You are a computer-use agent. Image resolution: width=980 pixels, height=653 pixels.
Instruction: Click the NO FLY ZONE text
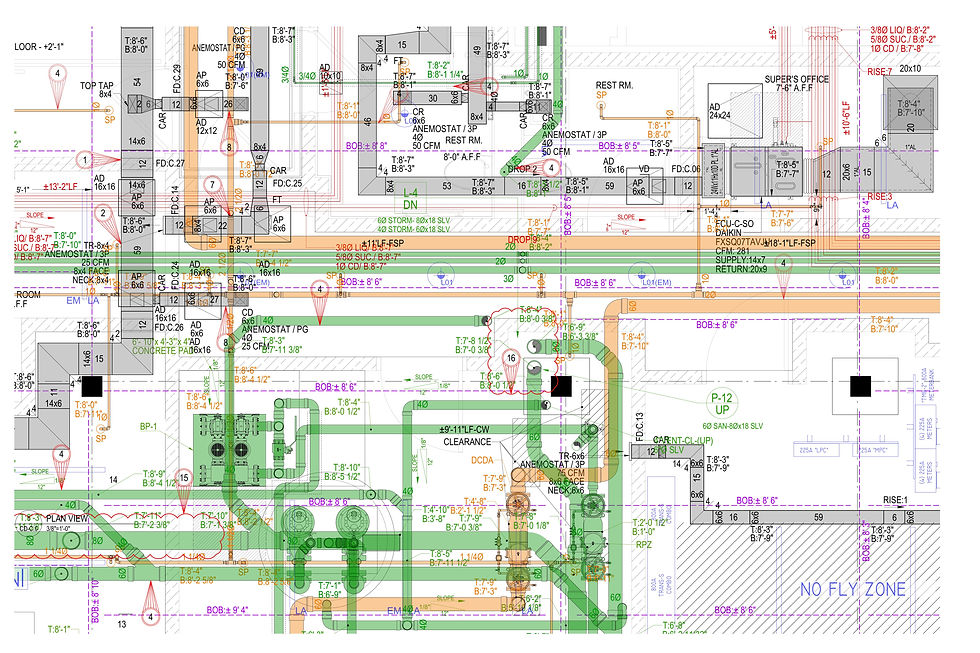click(855, 590)
